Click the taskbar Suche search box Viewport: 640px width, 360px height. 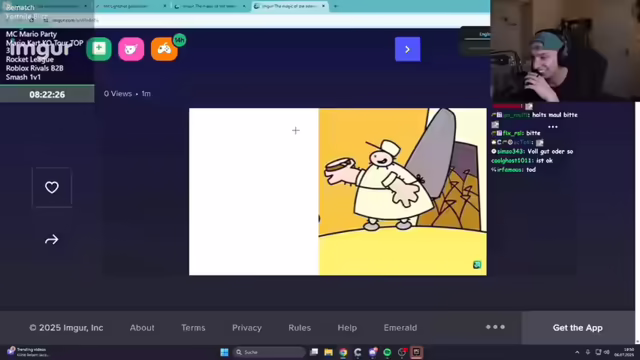click(269, 352)
